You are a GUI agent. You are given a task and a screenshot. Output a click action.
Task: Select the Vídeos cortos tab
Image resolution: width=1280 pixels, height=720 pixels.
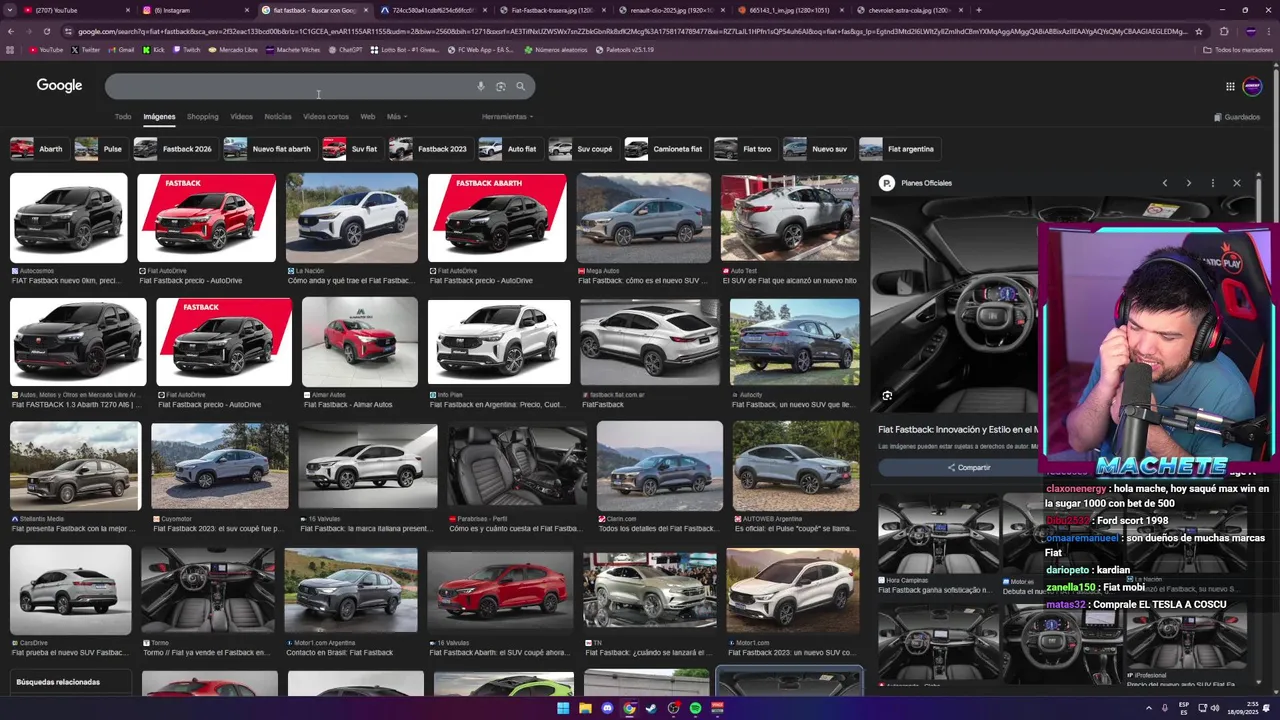(x=326, y=117)
